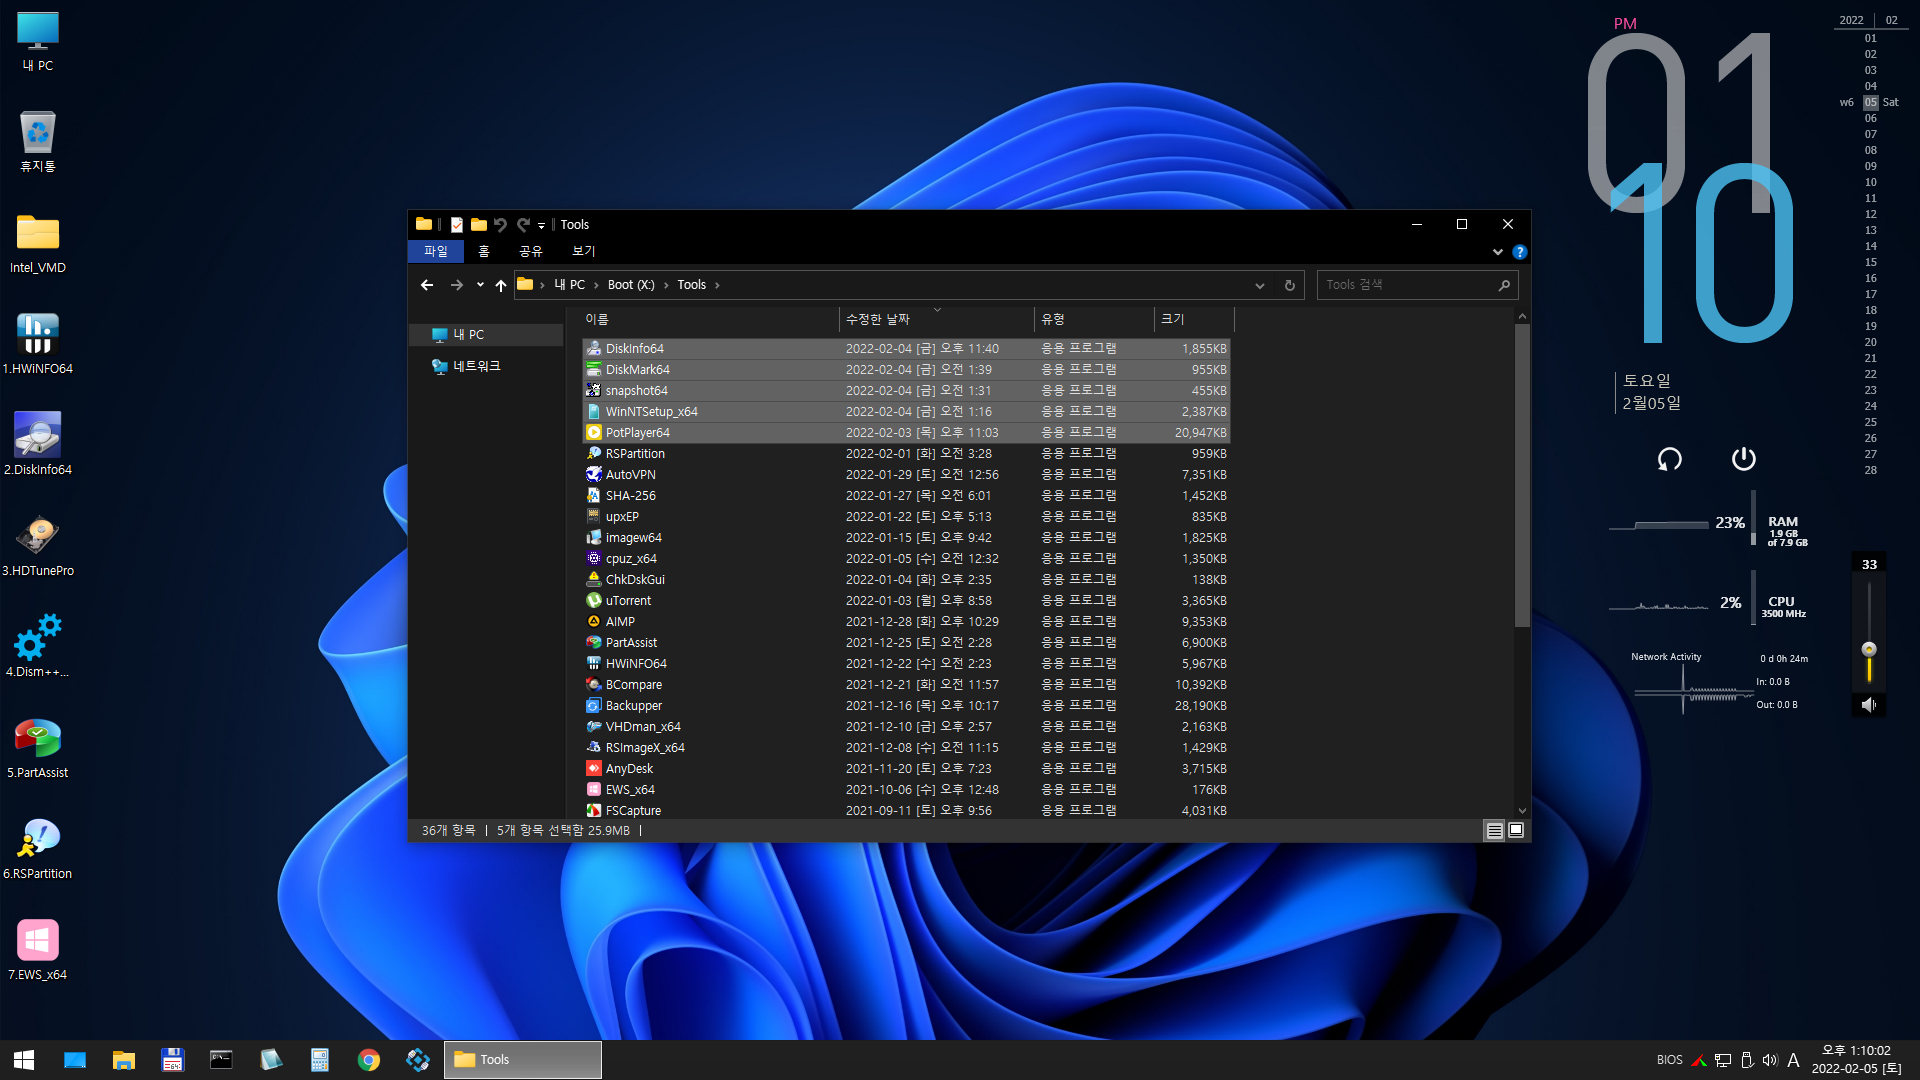
Task: Expand the chevron after 내 PC in address bar
Action: tap(595, 286)
